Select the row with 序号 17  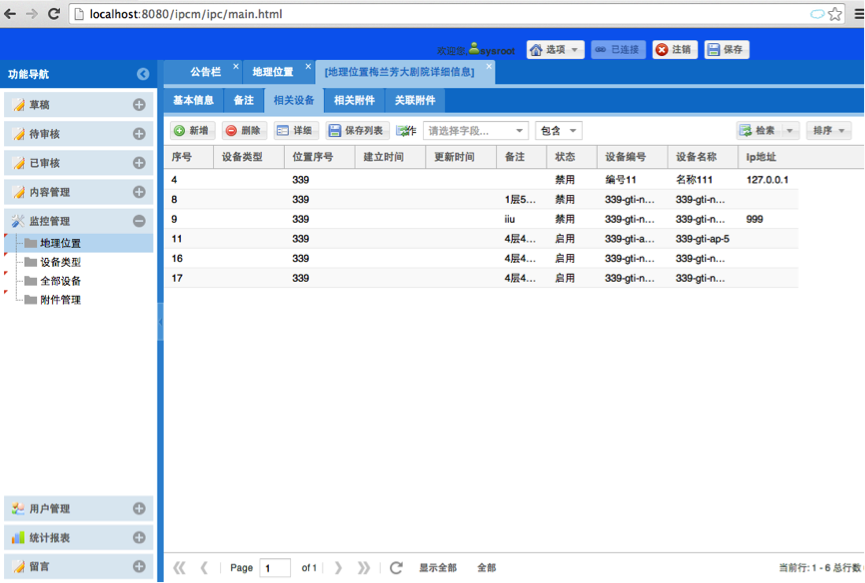pos(481,278)
